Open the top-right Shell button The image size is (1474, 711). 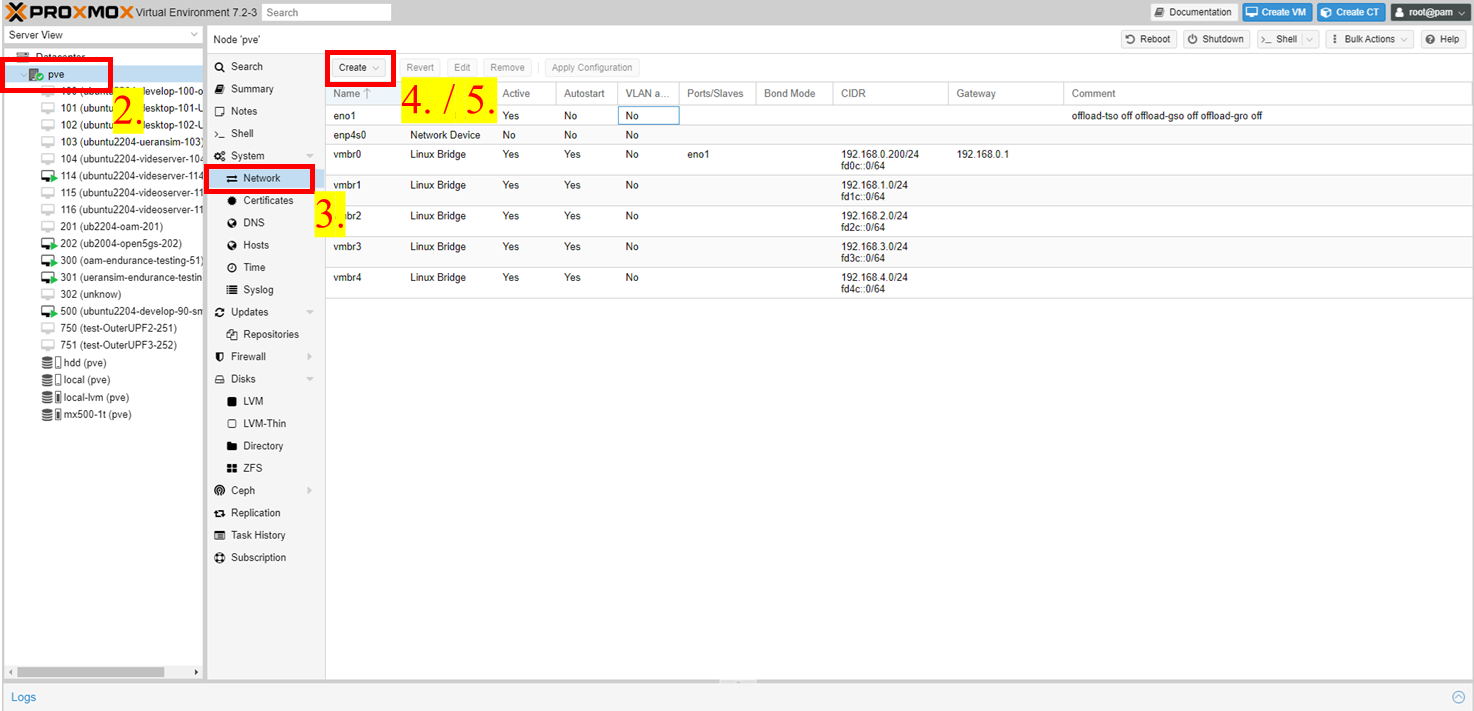point(1278,39)
